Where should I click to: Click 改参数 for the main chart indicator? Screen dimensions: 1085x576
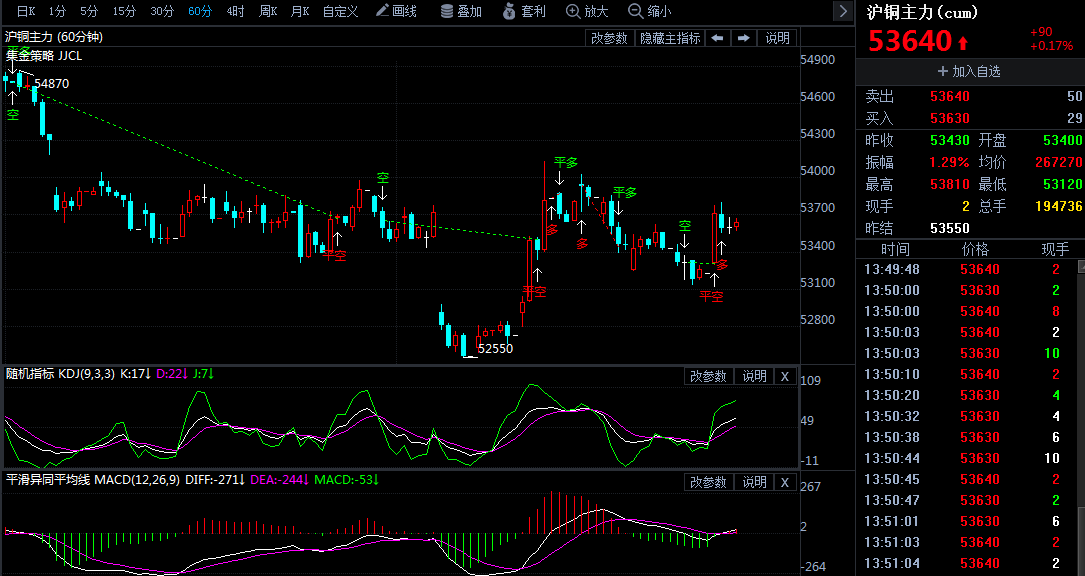(609, 38)
